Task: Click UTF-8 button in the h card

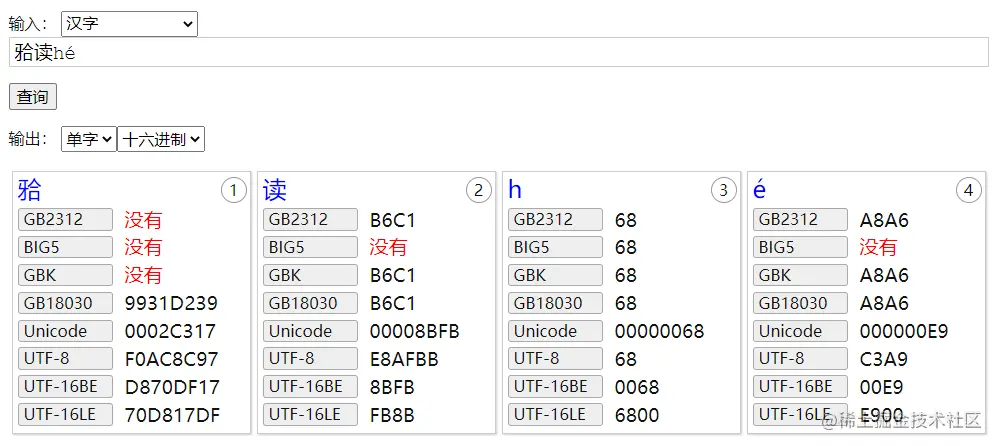Action: 555,359
